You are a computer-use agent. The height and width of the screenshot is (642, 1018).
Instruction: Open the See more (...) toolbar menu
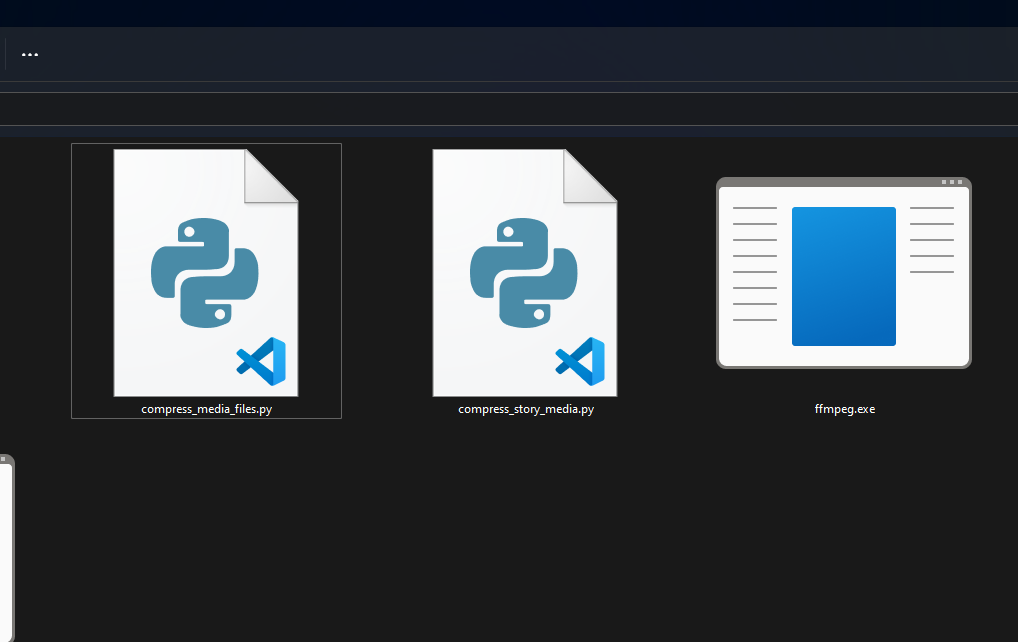click(x=30, y=55)
